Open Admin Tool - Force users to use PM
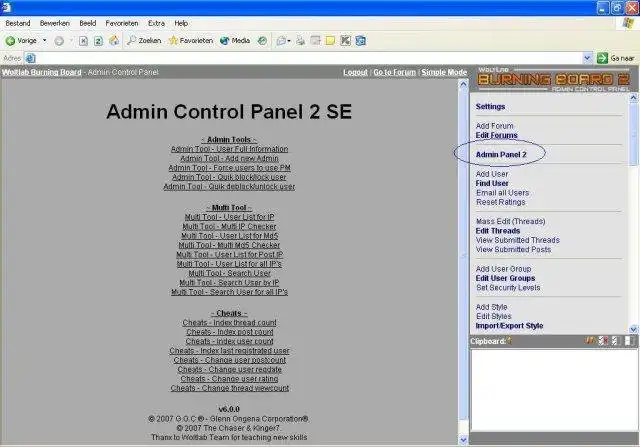This screenshot has height=447, width=640. [229, 168]
